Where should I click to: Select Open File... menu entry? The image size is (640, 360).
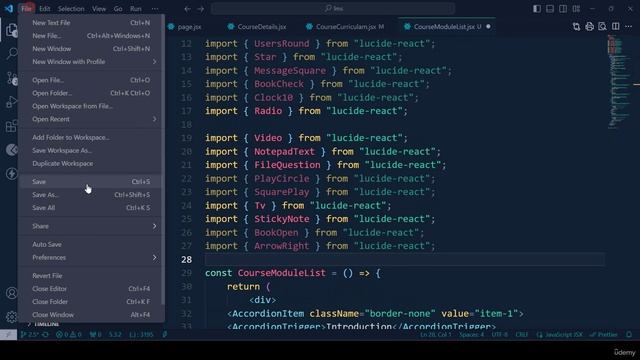pyautogui.click(x=91, y=80)
